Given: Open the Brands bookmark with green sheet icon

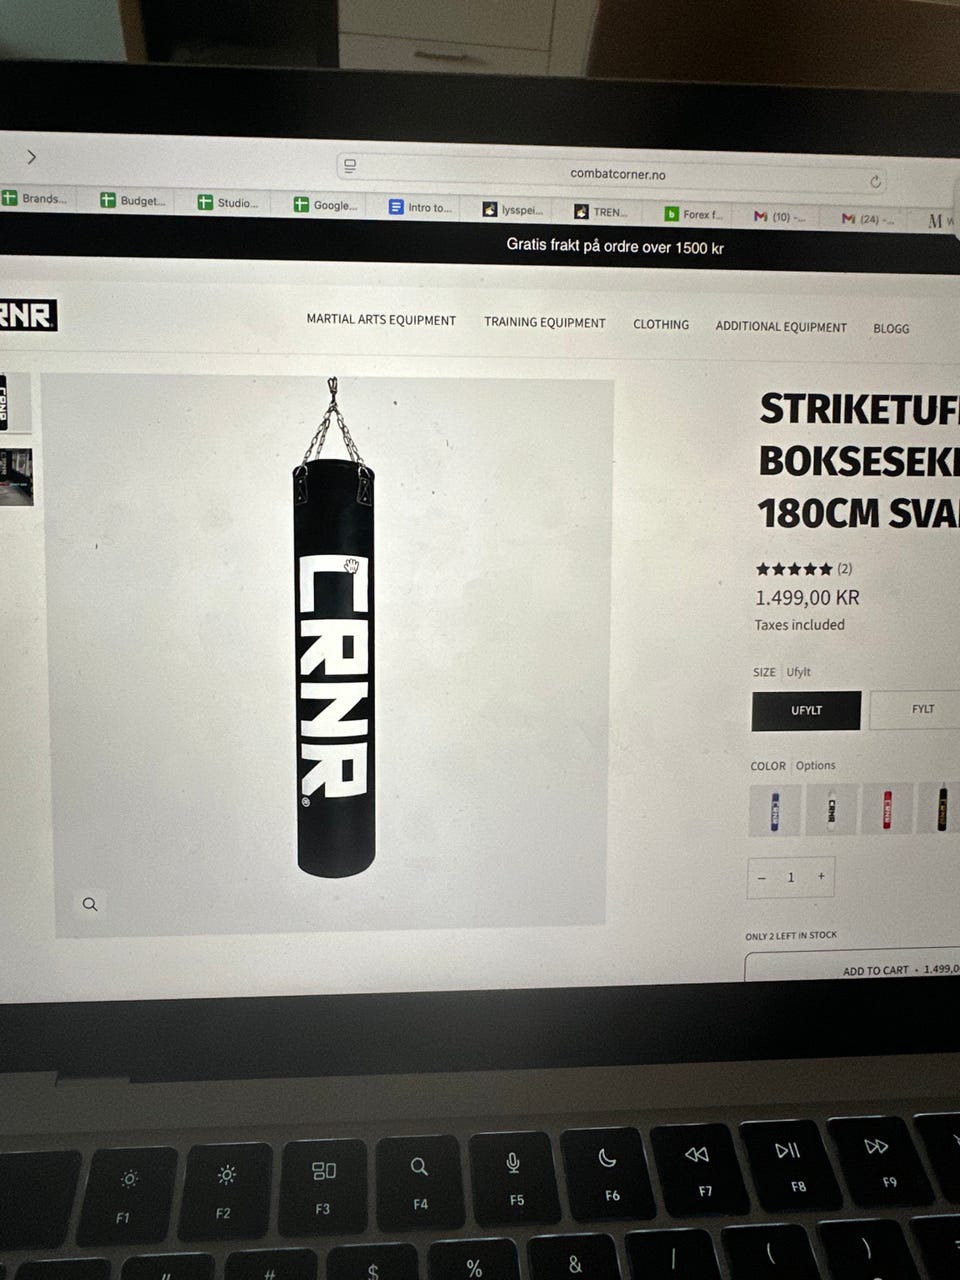Looking at the screenshot, I should point(35,198).
